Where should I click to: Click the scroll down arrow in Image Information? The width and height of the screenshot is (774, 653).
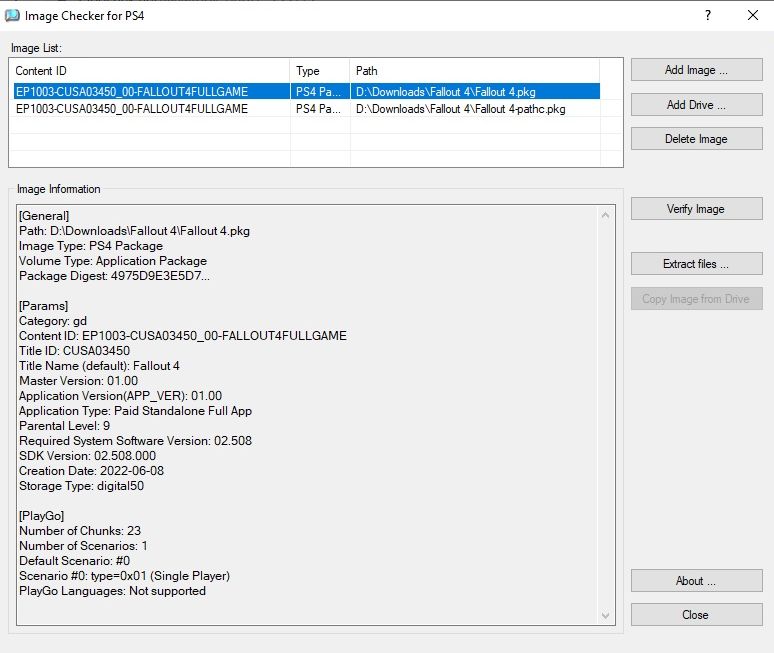click(606, 615)
